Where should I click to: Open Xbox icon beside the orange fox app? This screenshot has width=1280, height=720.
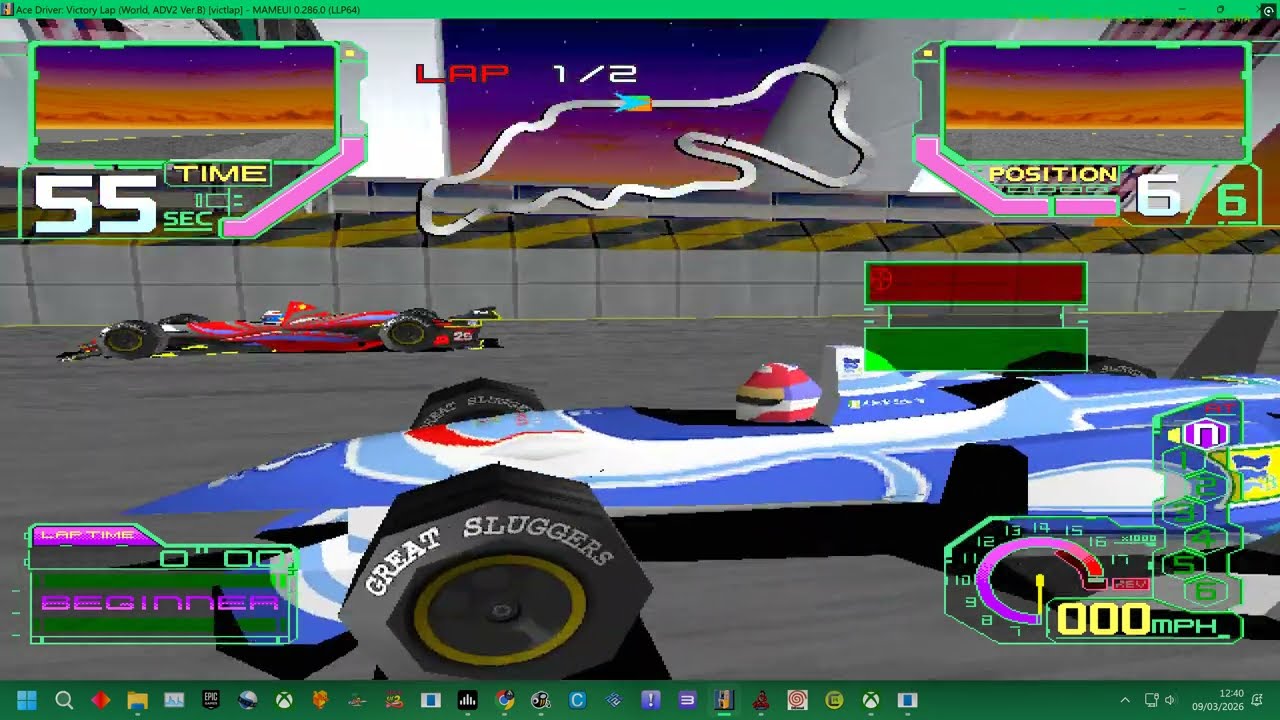[x=284, y=700]
